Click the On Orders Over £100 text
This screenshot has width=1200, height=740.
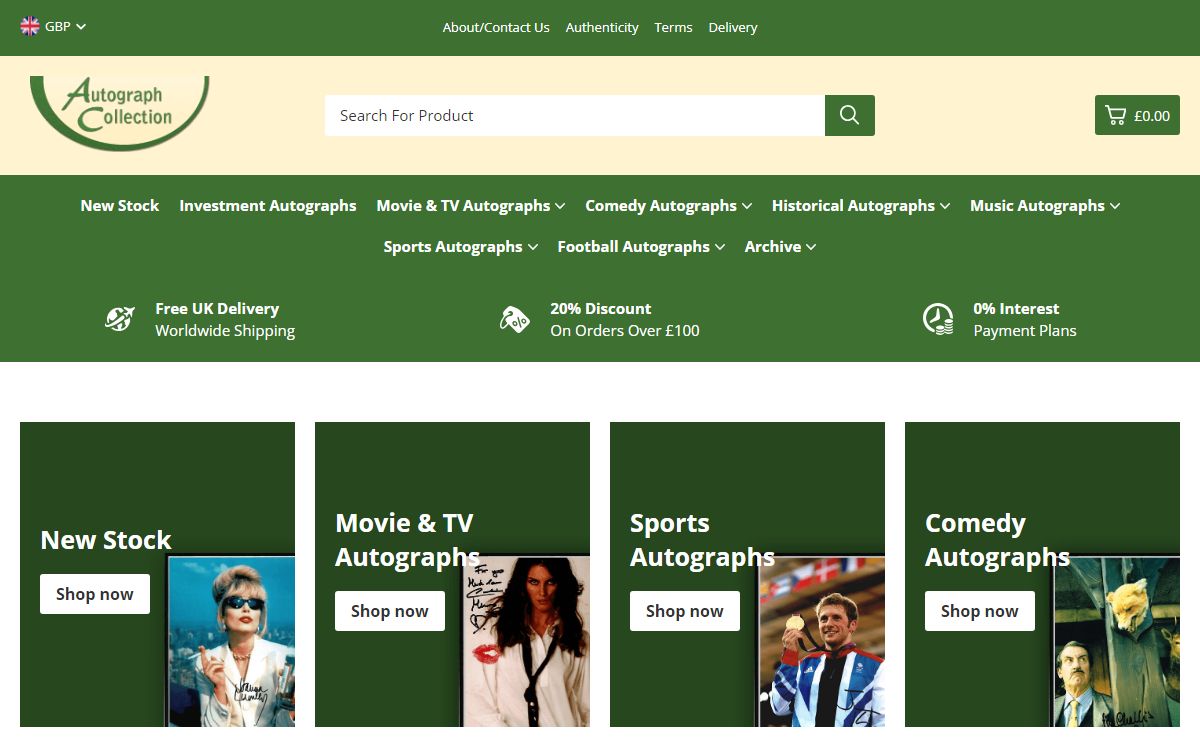pos(625,331)
